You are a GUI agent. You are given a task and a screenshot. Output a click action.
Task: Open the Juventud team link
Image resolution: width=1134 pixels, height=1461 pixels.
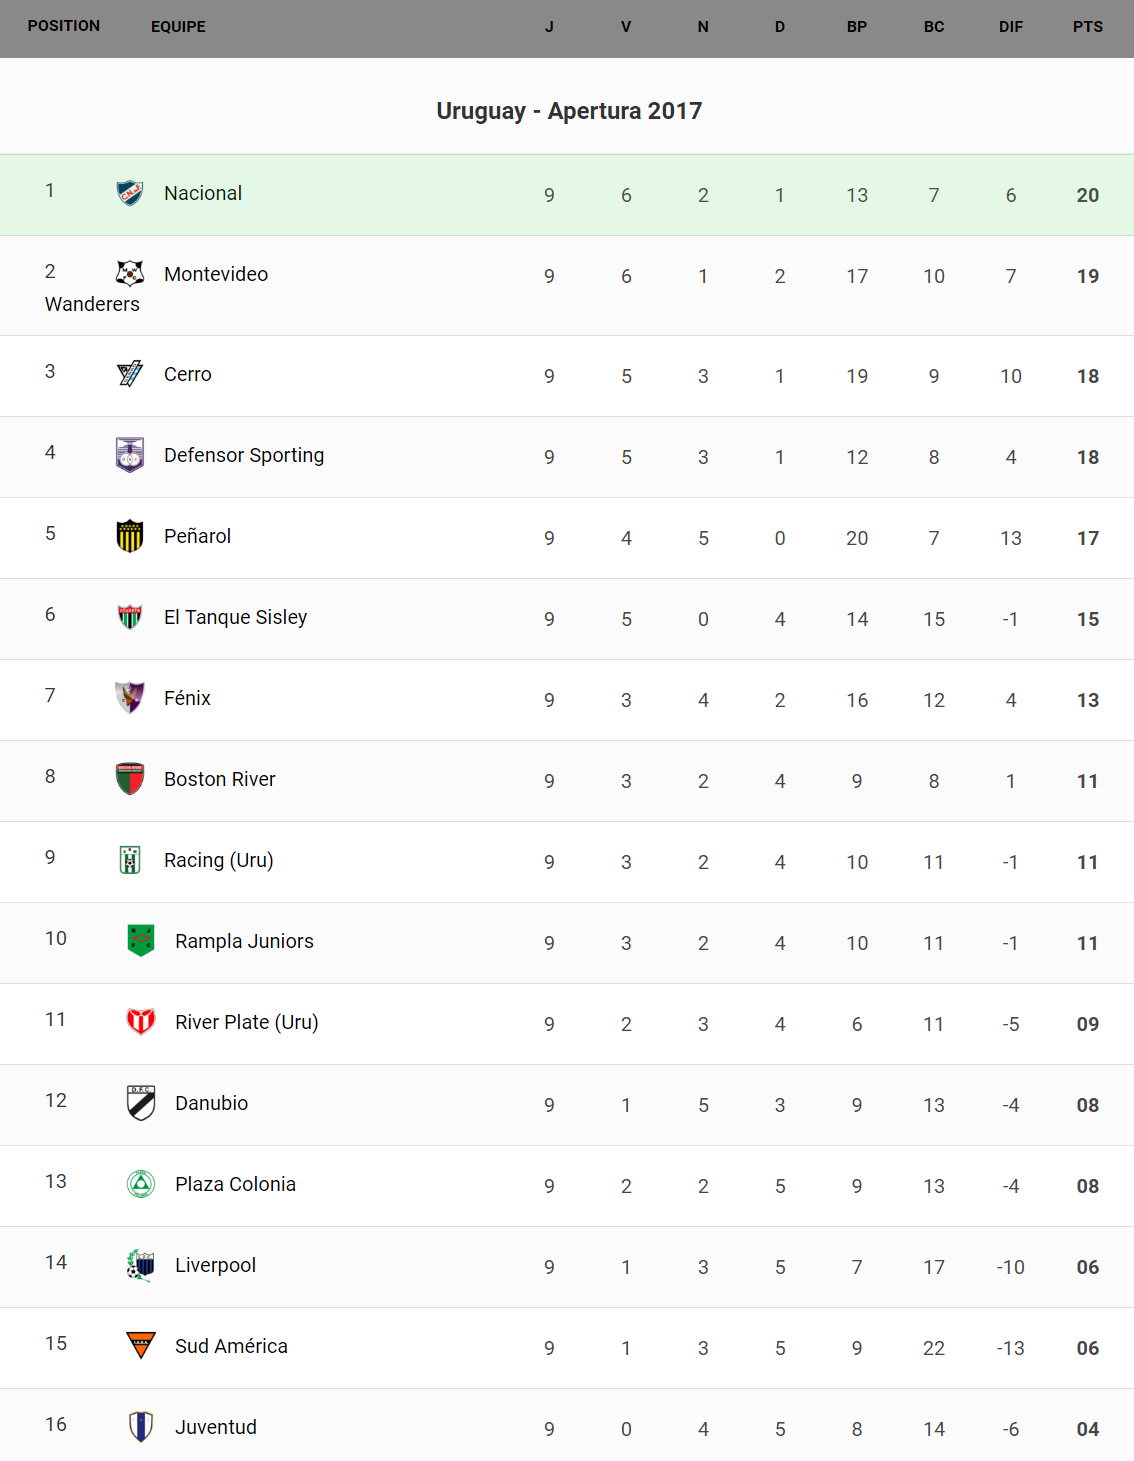point(216,1427)
